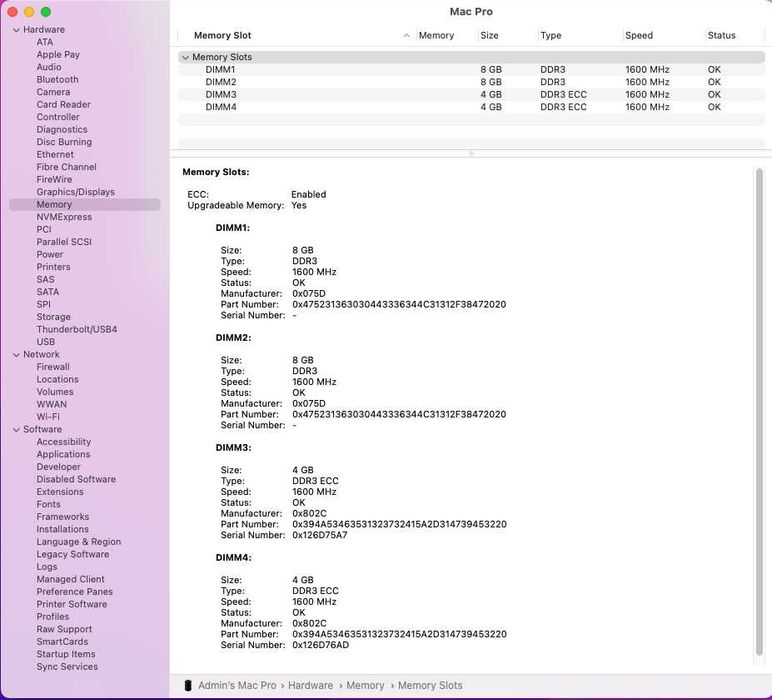Image resolution: width=772 pixels, height=700 pixels.
Task: Toggle sort arrow in Memory Slot column
Action: (406, 35)
